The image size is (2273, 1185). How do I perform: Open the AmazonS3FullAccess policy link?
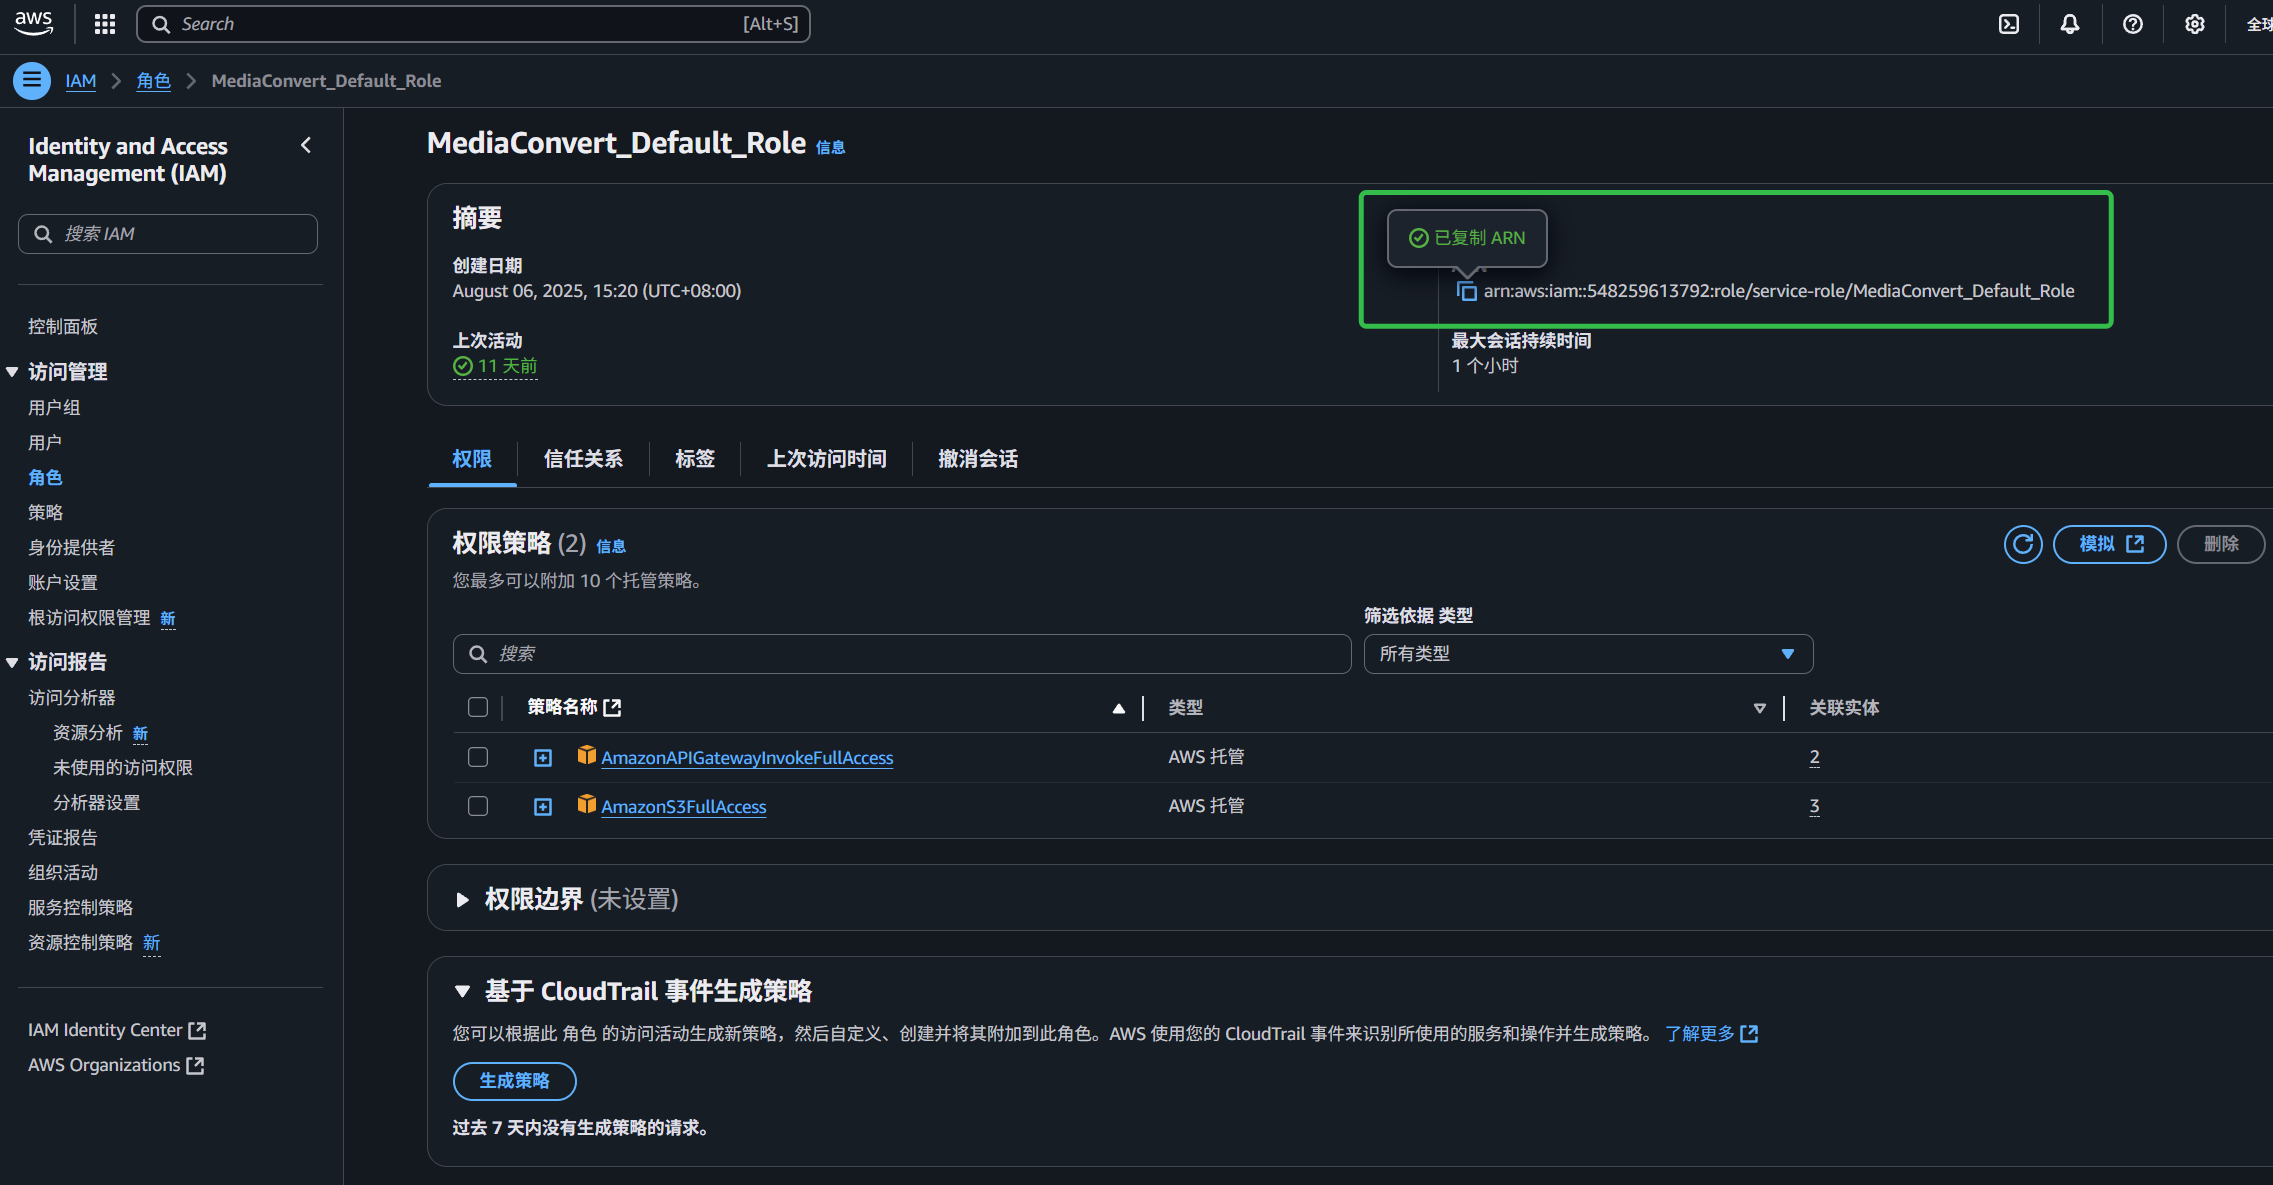(684, 807)
